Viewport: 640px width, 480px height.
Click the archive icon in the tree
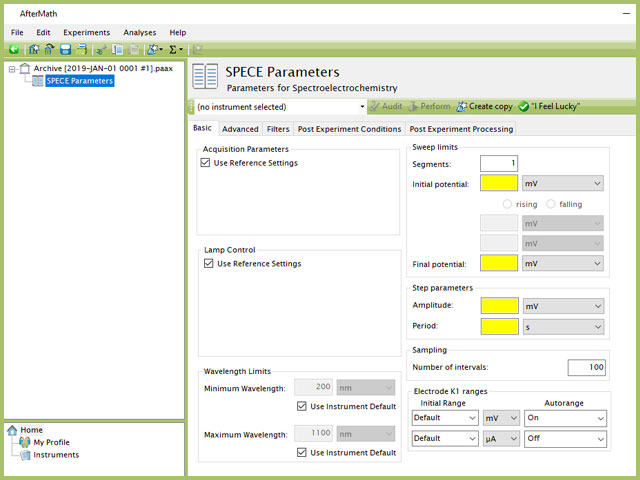25,68
